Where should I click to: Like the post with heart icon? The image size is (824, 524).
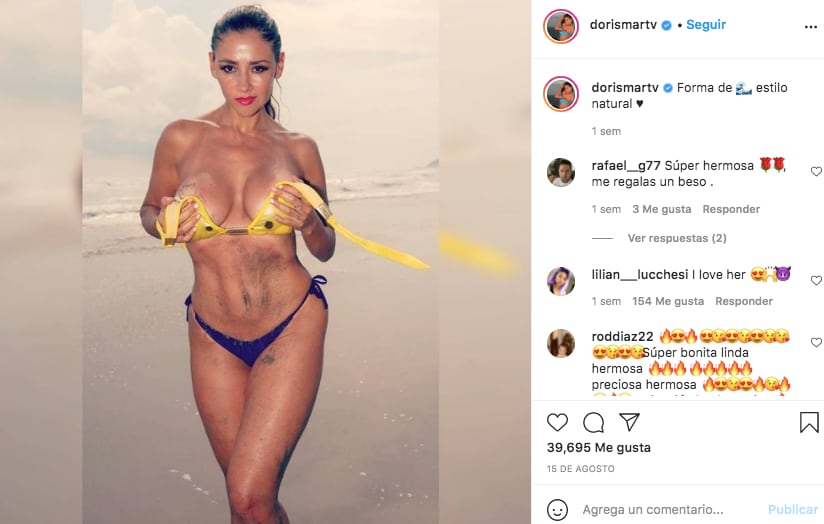point(557,423)
